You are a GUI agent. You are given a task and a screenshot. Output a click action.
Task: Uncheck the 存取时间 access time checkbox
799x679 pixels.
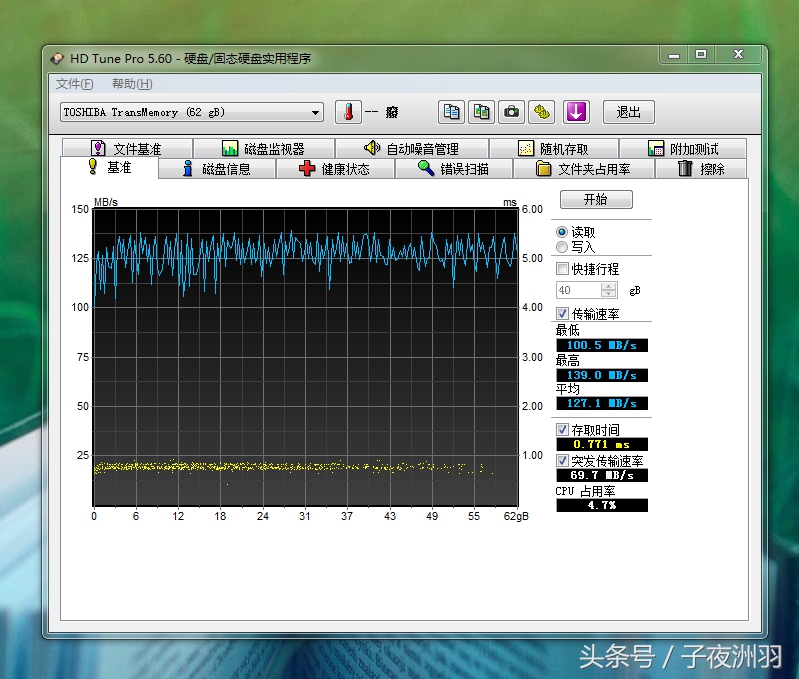point(562,430)
